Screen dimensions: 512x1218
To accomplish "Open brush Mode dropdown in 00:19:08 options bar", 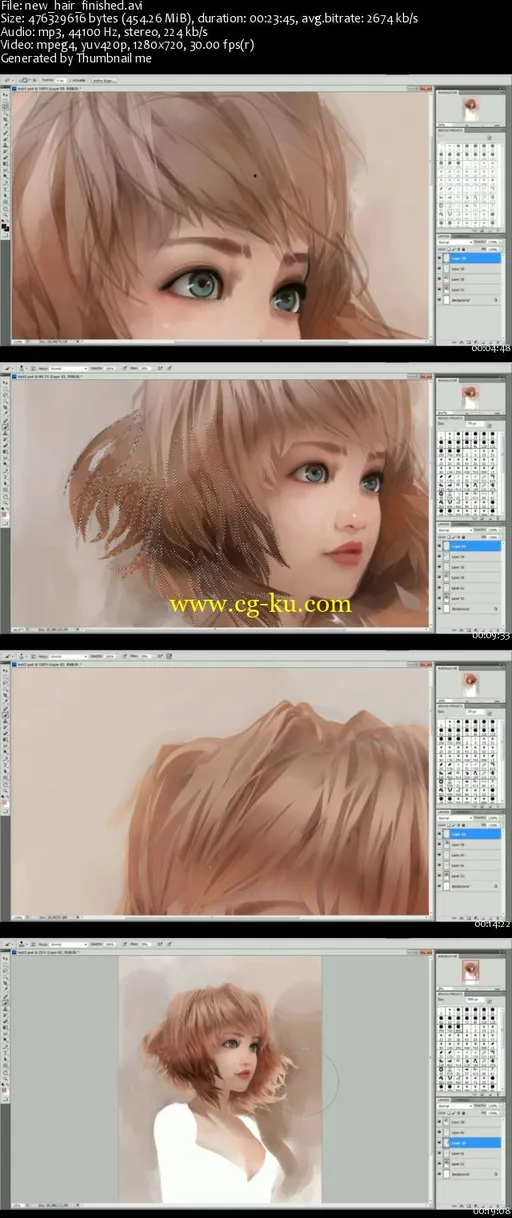I will coord(69,944).
